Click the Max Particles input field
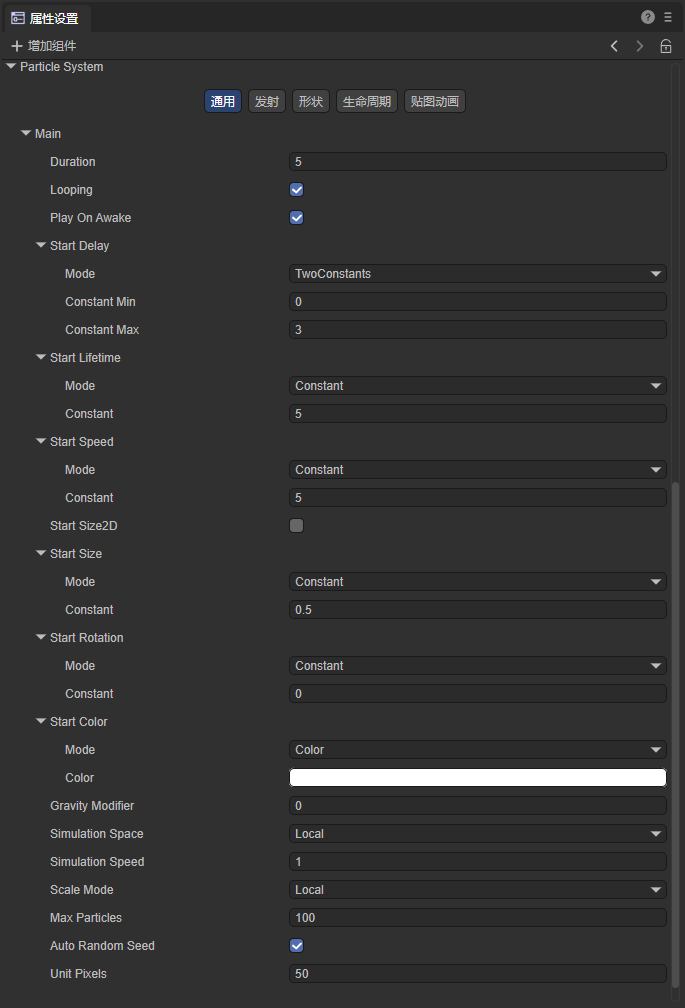Image resolution: width=685 pixels, height=1008 pixels. 477,918
